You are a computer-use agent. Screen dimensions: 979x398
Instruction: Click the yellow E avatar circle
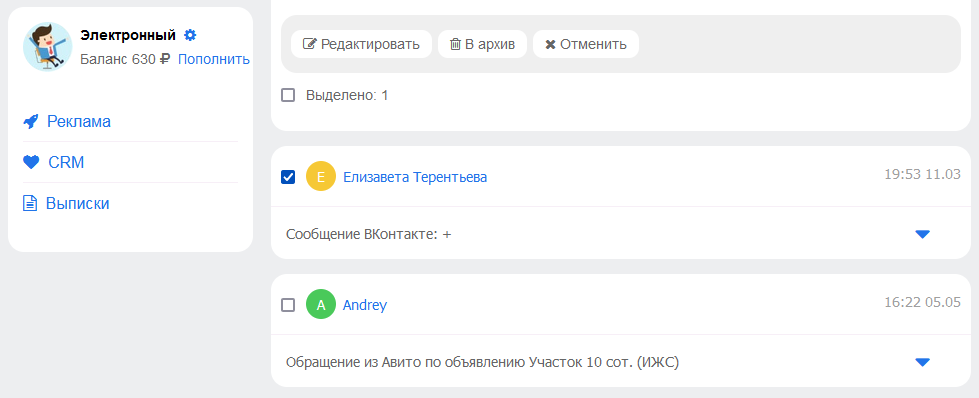click(x=321, y=177)
